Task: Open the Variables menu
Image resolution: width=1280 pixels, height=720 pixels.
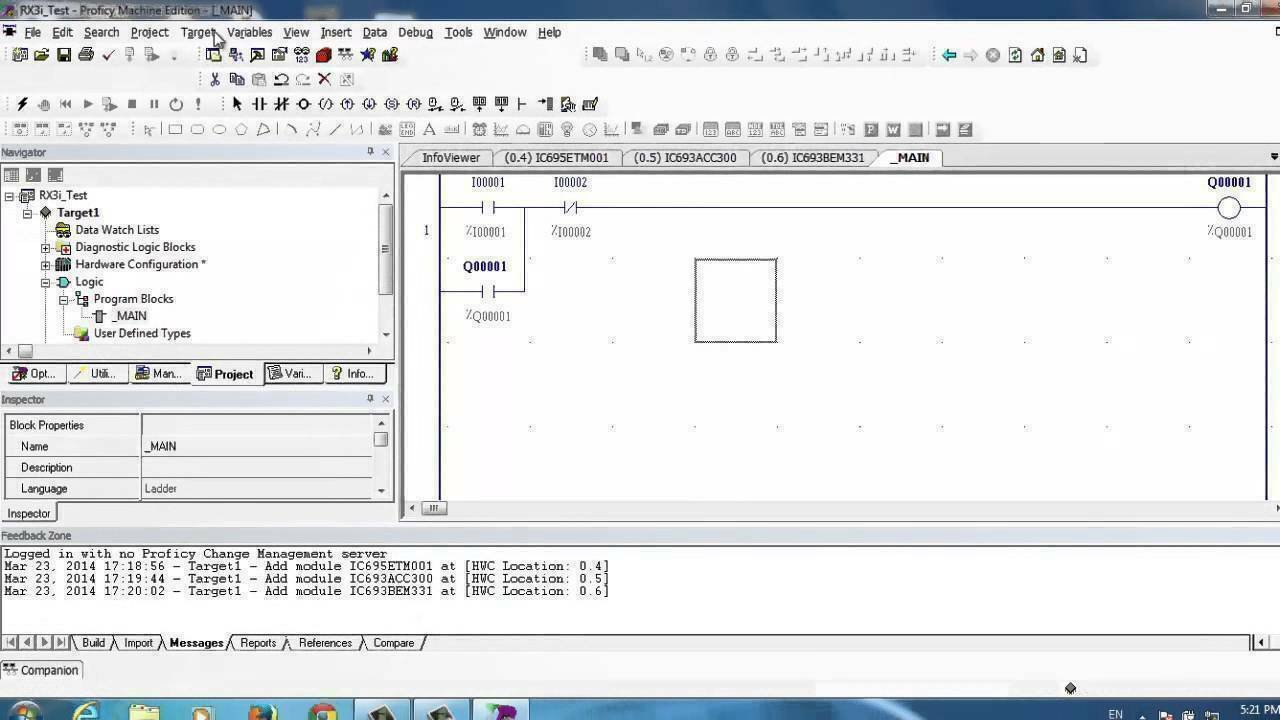Action: point(249,32)
